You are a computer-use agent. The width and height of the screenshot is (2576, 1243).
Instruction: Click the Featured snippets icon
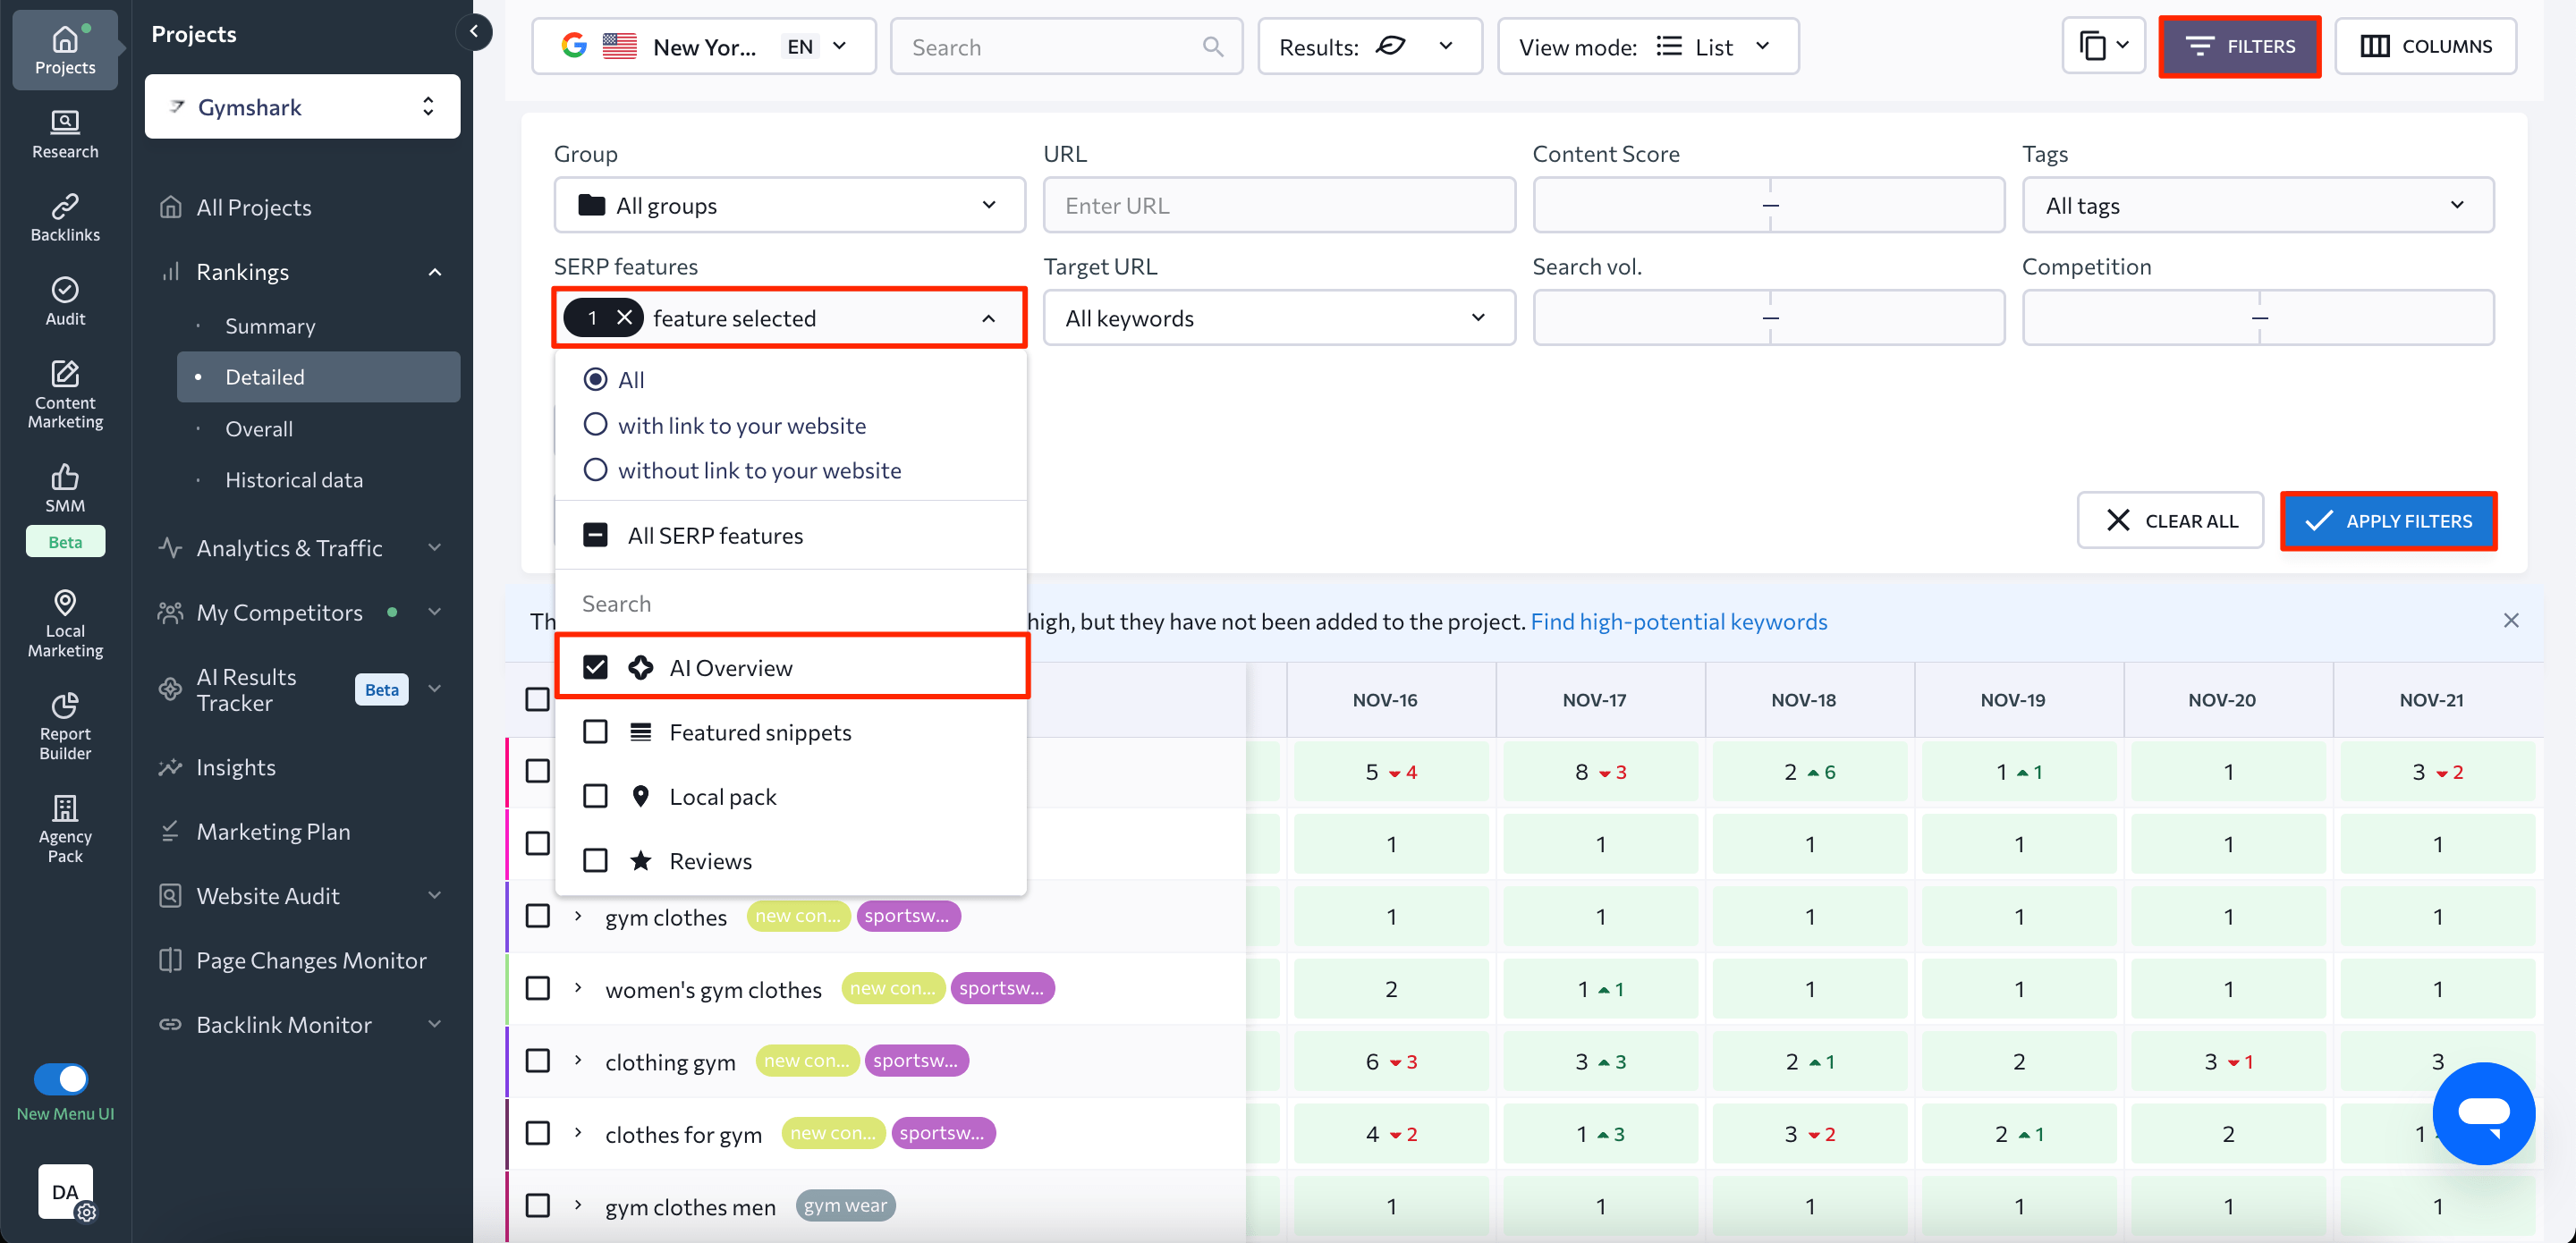(x=641, y=732)
